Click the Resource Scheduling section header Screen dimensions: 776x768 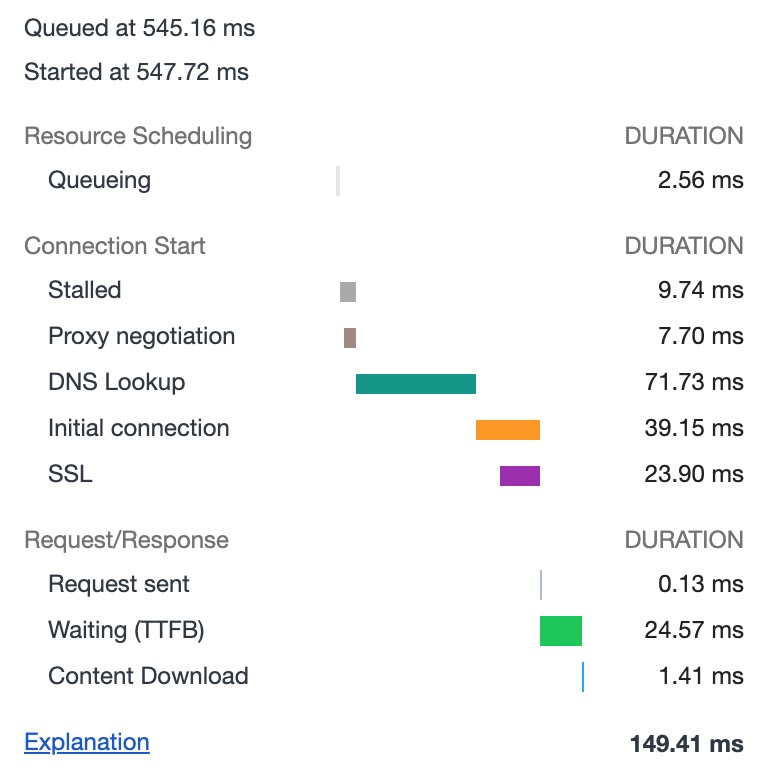[x=138, y=136]
